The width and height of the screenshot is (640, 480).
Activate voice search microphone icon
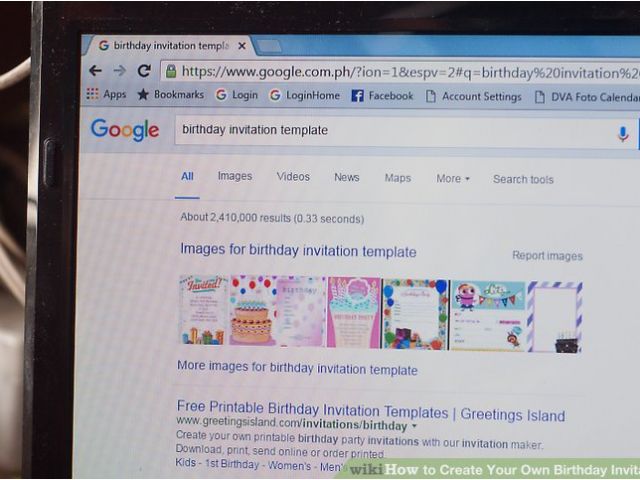(622, 133)
